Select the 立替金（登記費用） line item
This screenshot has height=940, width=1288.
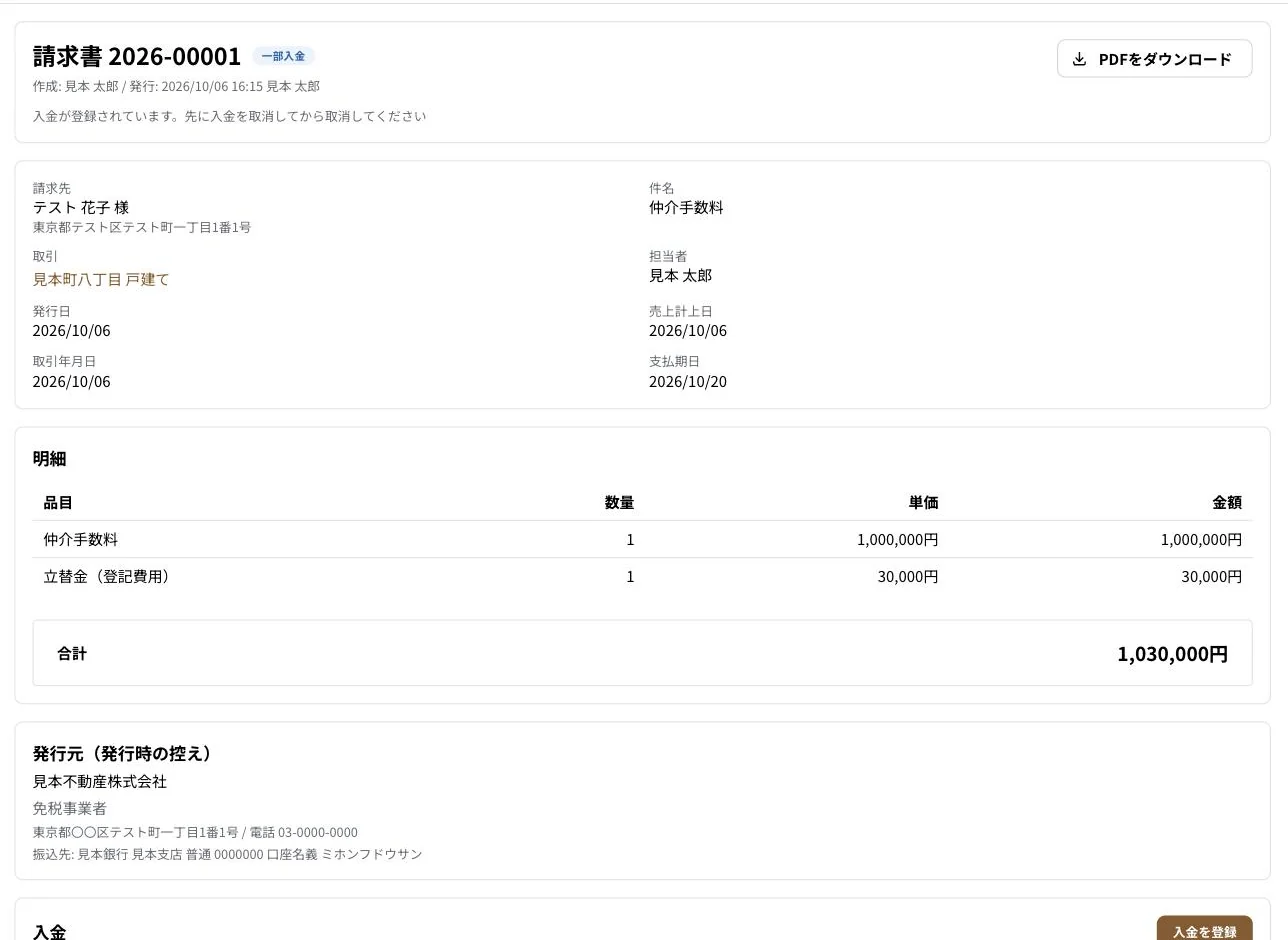click(x=107, y=576)
